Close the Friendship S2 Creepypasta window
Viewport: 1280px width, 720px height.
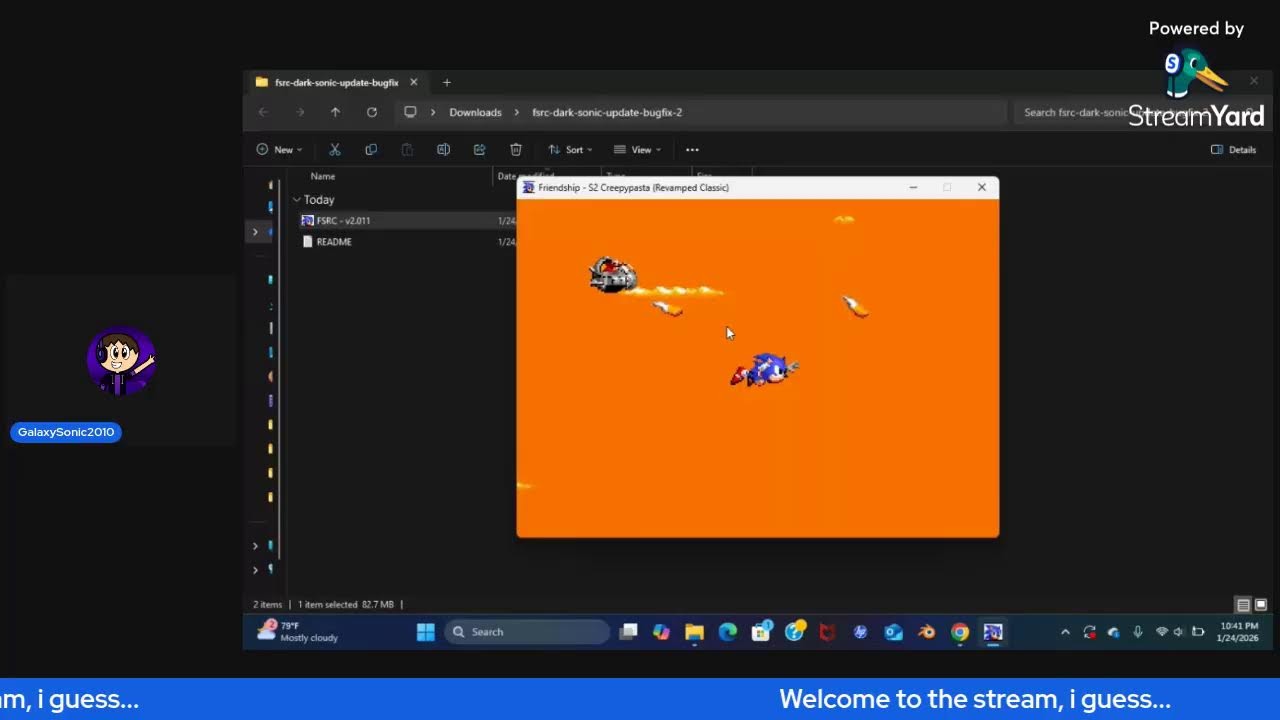[982, 187]
